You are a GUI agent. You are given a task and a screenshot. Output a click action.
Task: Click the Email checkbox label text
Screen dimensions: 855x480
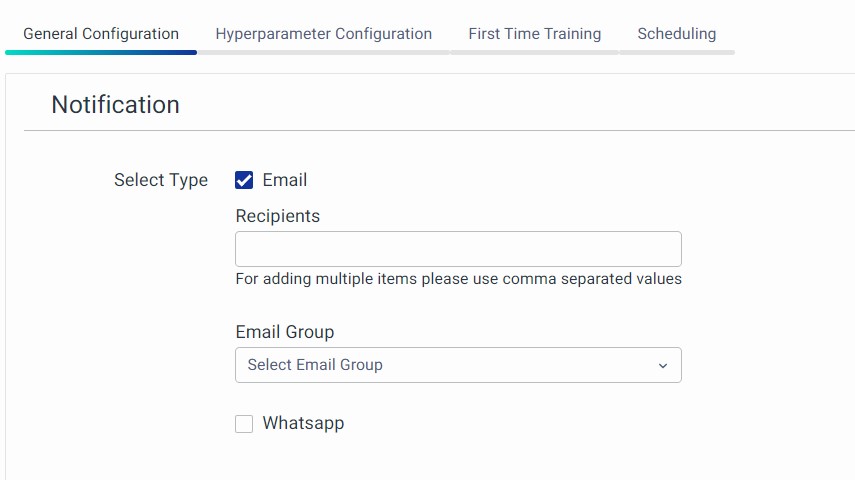[284, 180]
